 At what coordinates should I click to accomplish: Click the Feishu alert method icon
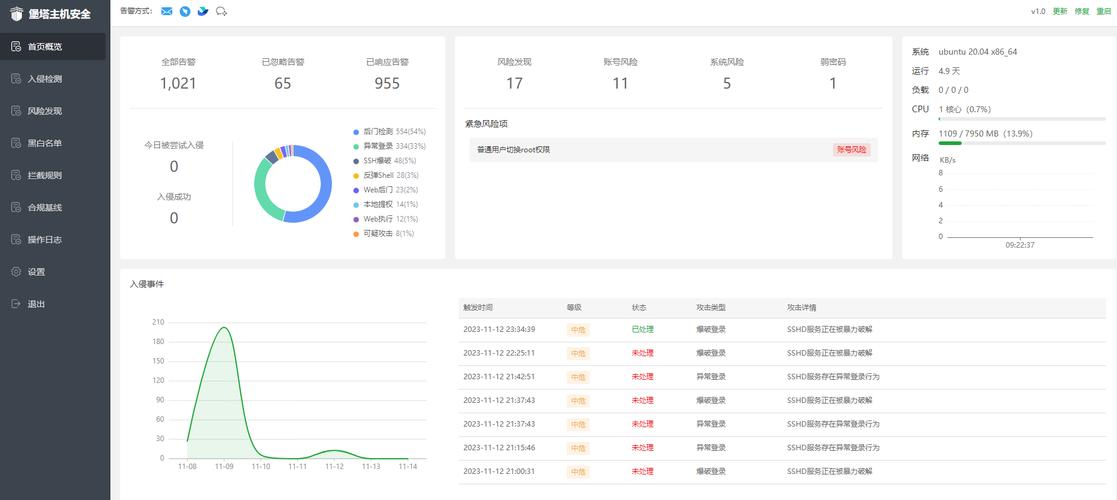pyautogui.click(x=203, y=11)
